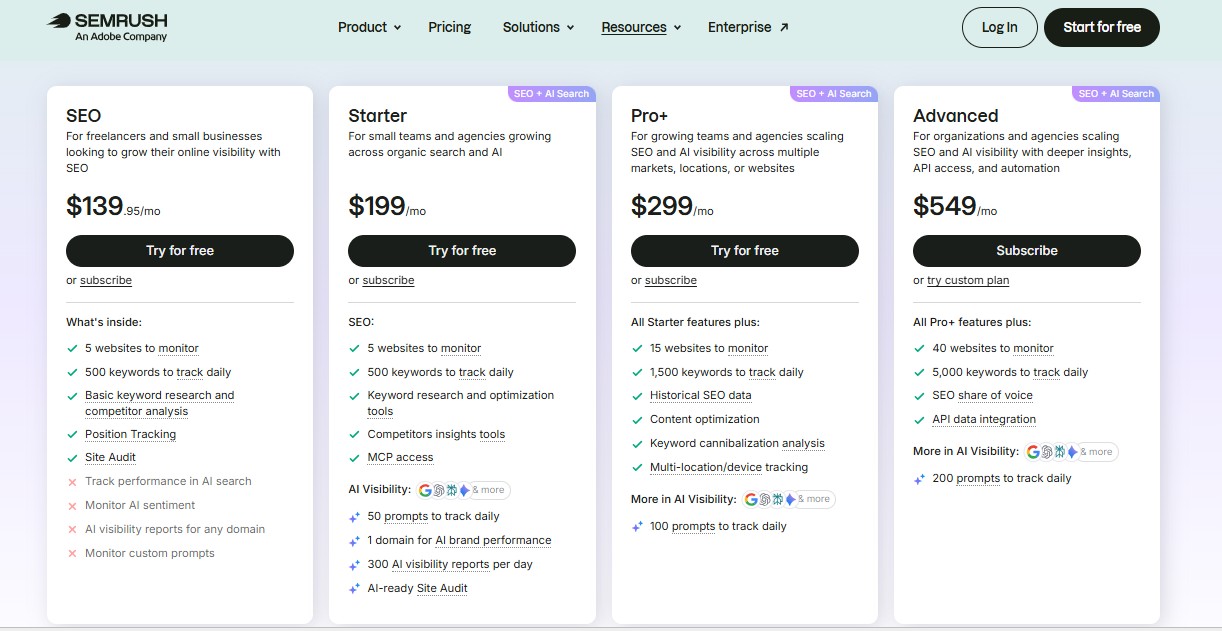Click '1 domain for AI brand performance'
This screenshot has width=1222, height=631.
459,540
